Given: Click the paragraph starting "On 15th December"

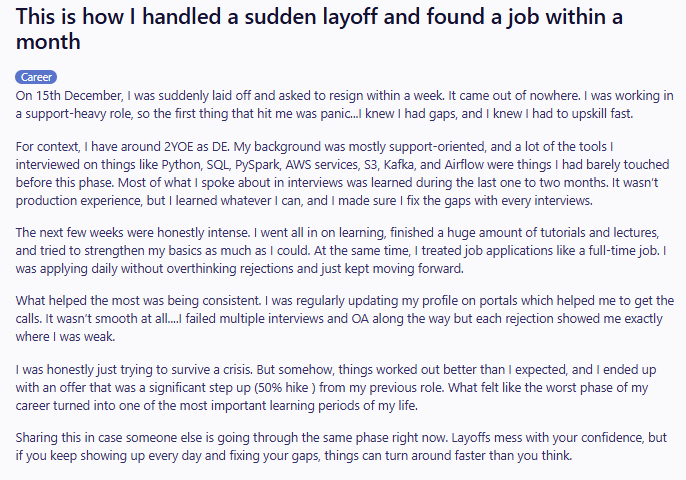Looking at the screenshot, I should tap(340, 104).
